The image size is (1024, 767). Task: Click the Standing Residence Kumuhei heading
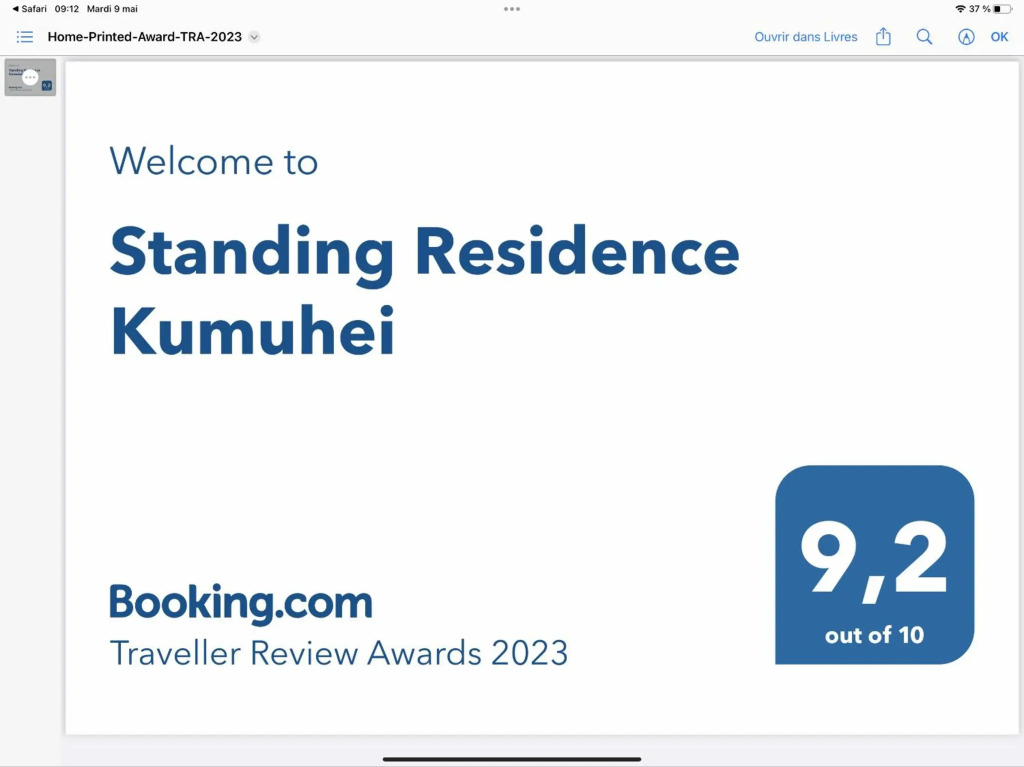pyautogui.click(x=424, y=290)
